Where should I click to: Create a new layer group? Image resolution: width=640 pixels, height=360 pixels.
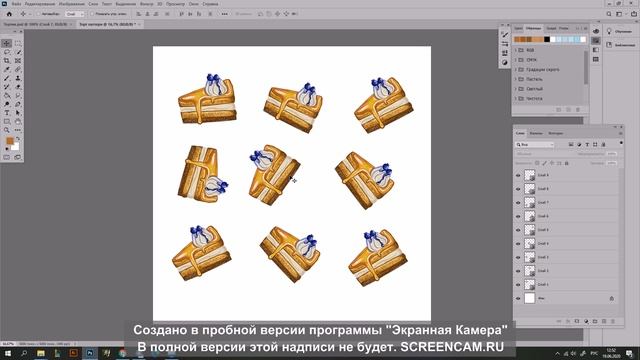[x=595, y=322]
